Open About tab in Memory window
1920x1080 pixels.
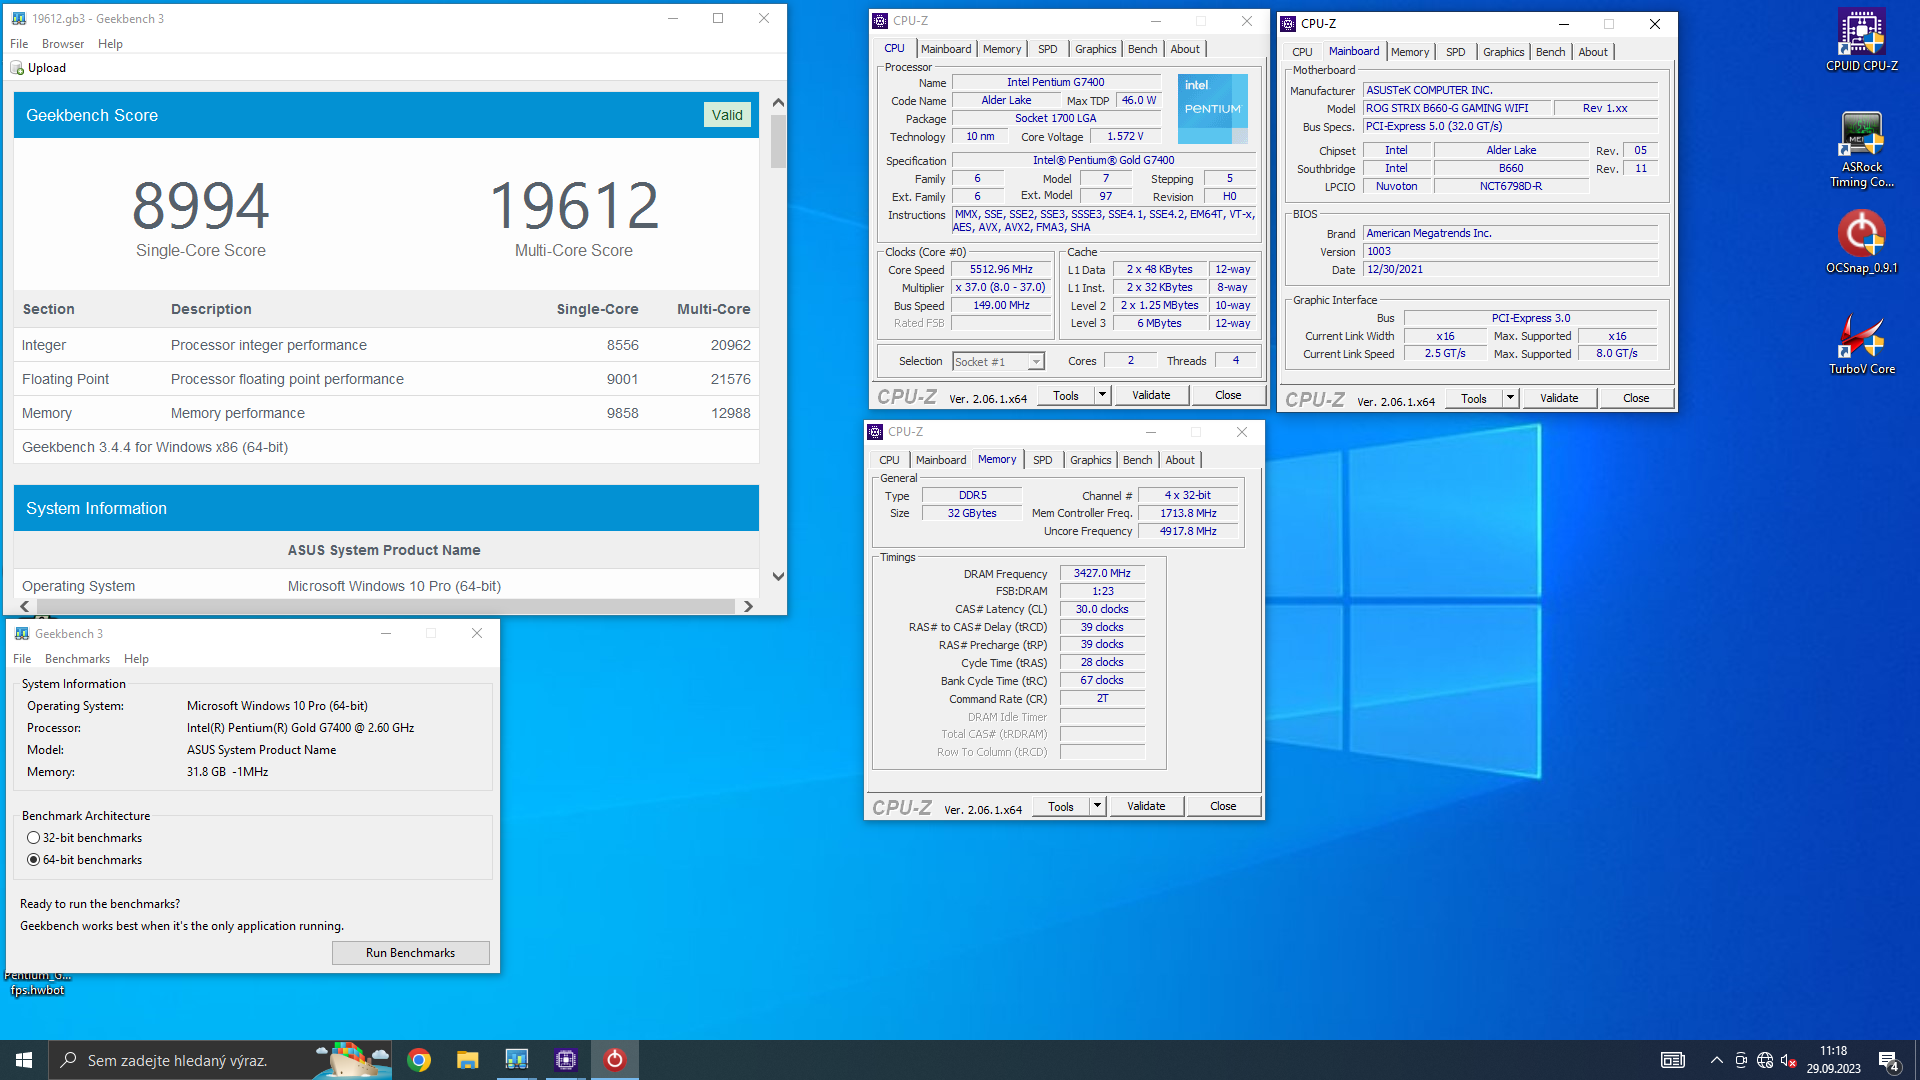(x=1180, y=460)
